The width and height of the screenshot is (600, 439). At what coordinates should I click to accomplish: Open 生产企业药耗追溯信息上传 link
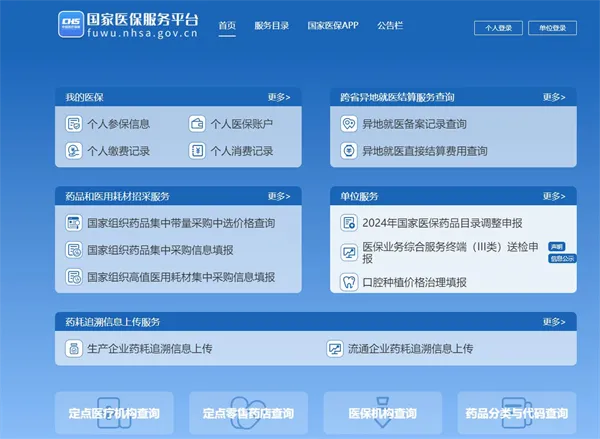[x=150, y=349]
